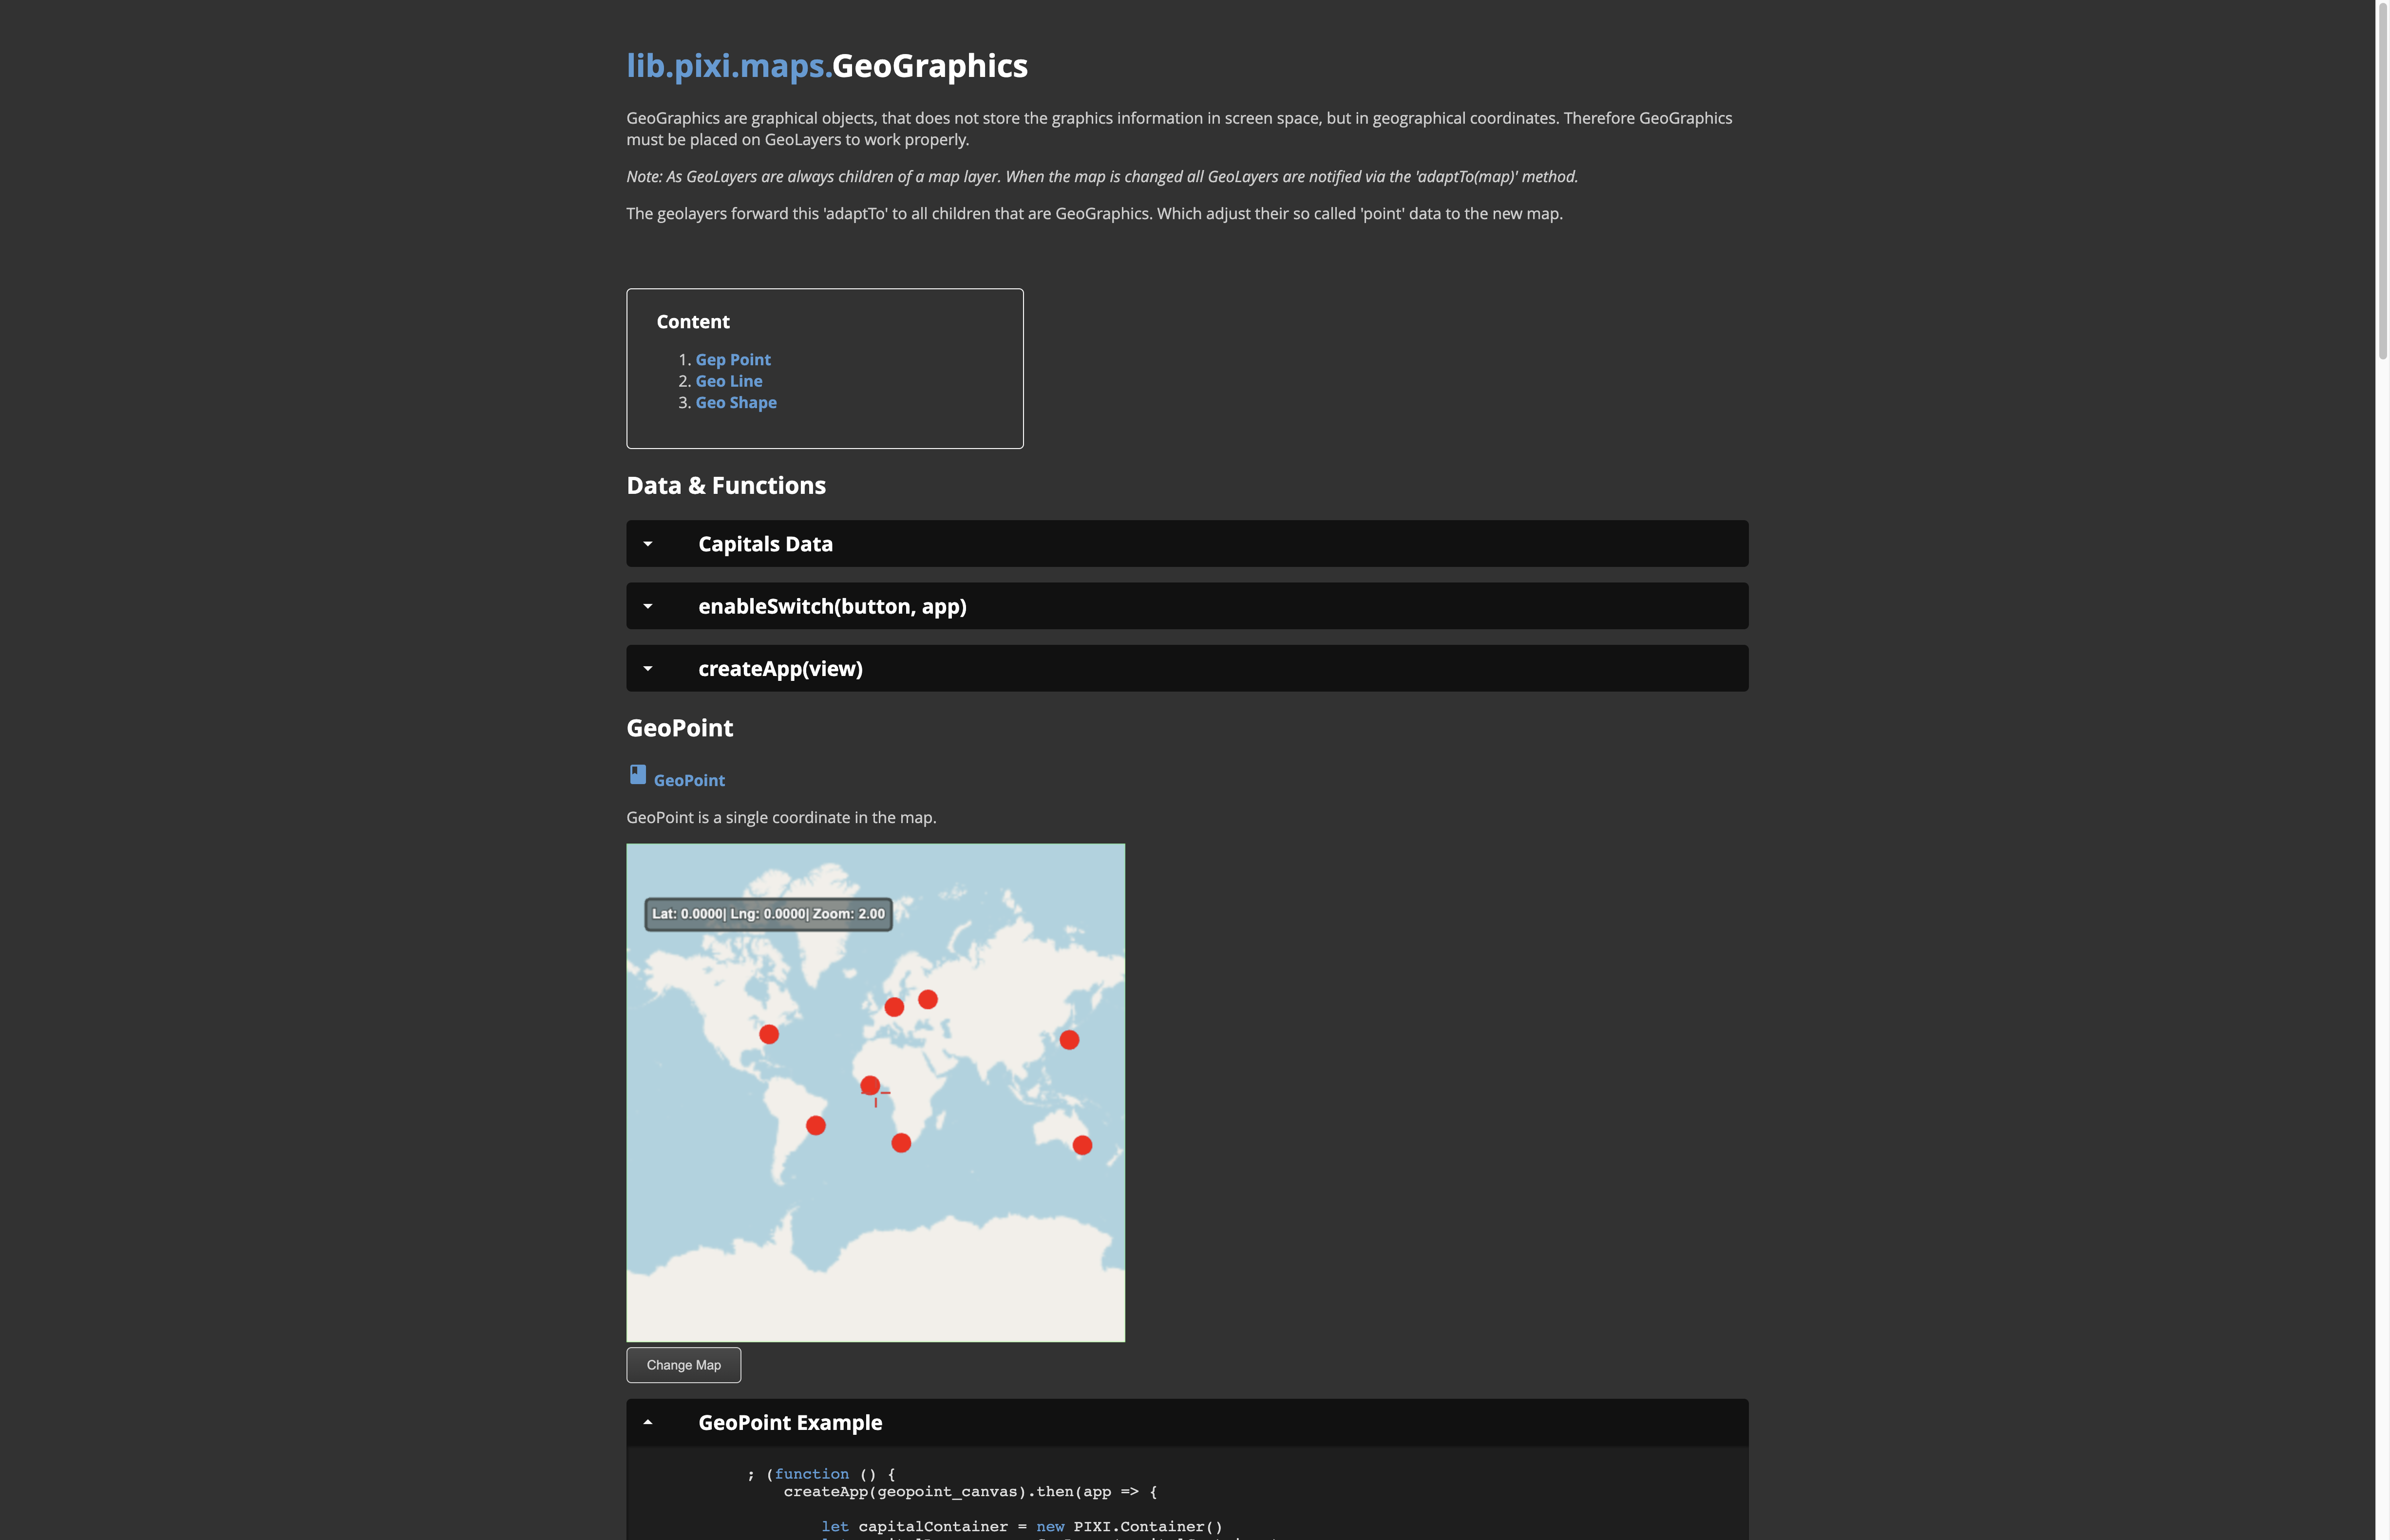Click the page's vertical scrollbar thumb
The width and height of the screenshot is (2390, 1540).
[x=2382, y=180]
